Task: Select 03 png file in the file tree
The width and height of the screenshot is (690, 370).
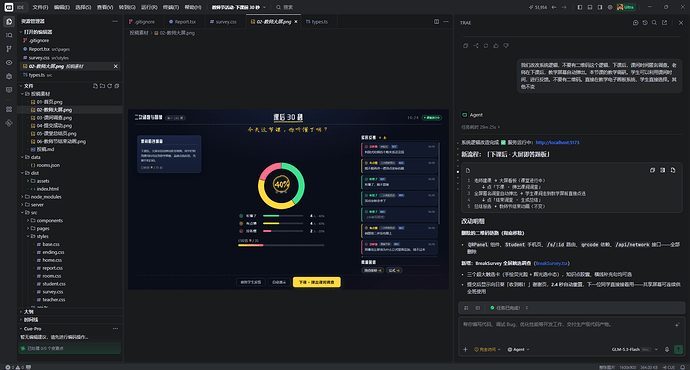Action: point(54,117)
